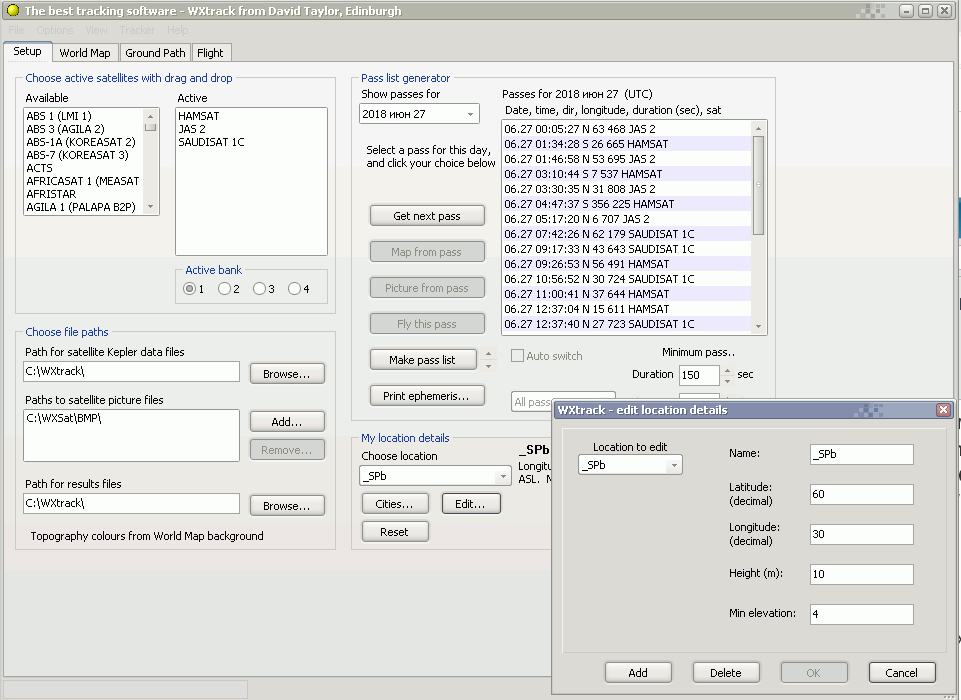The image size is (961, 700).
Task: Choose Active bank 4 radio button
Action: [x=294, y=289]
